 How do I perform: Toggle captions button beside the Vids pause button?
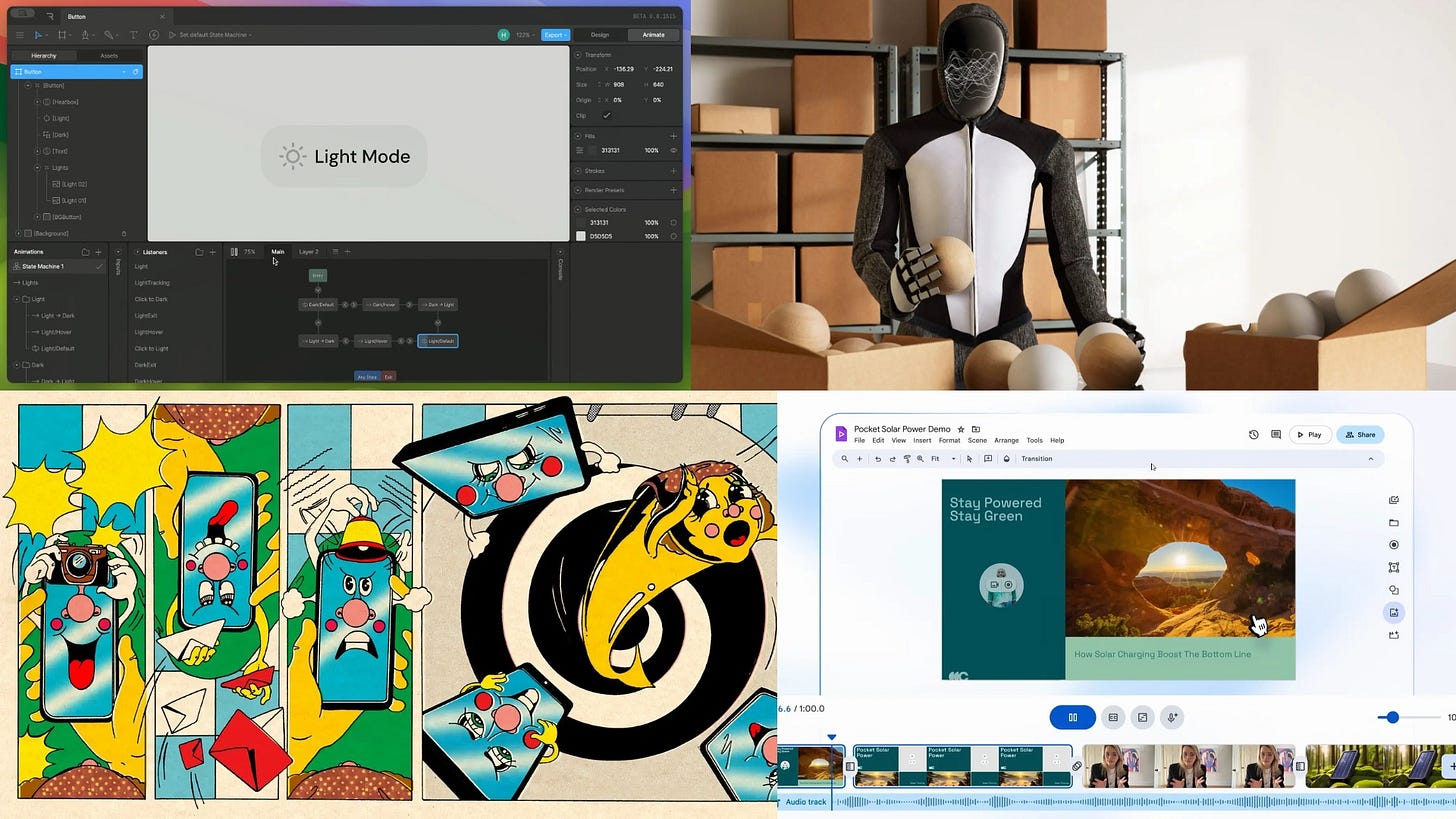point(1113,717)
